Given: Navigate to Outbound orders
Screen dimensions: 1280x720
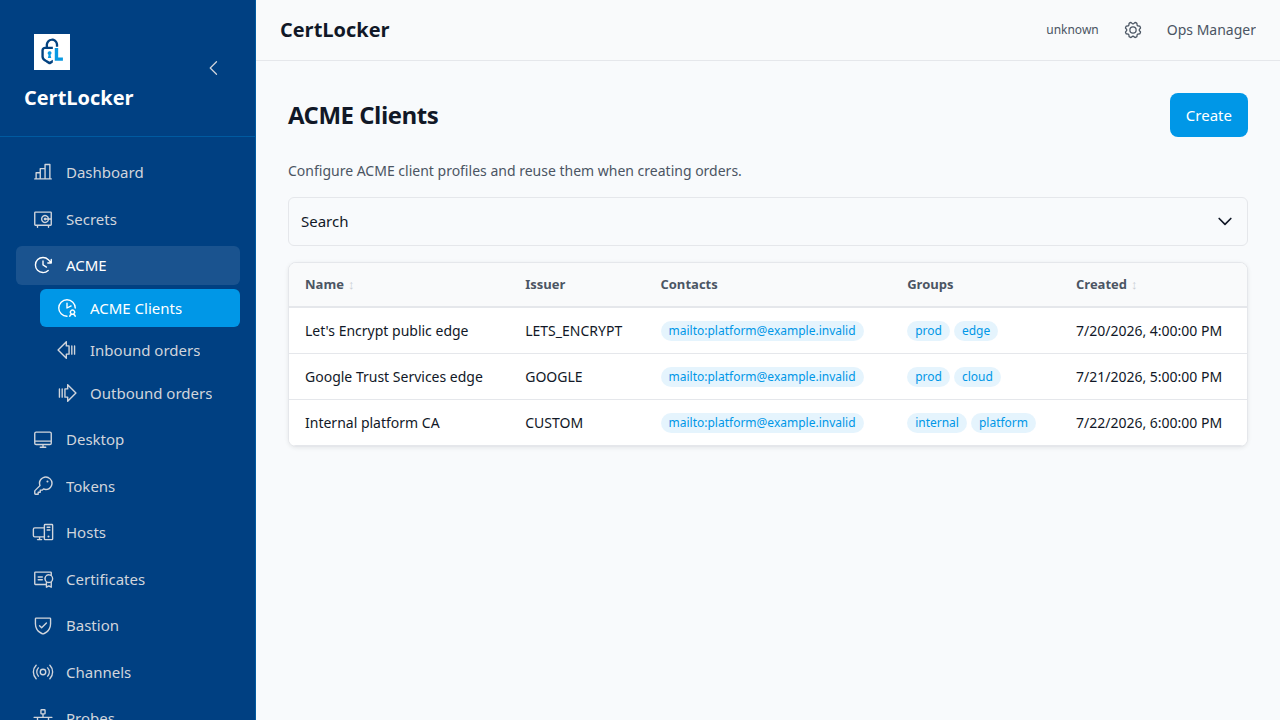Looking at the screenshot, I should tap(140, 393).
